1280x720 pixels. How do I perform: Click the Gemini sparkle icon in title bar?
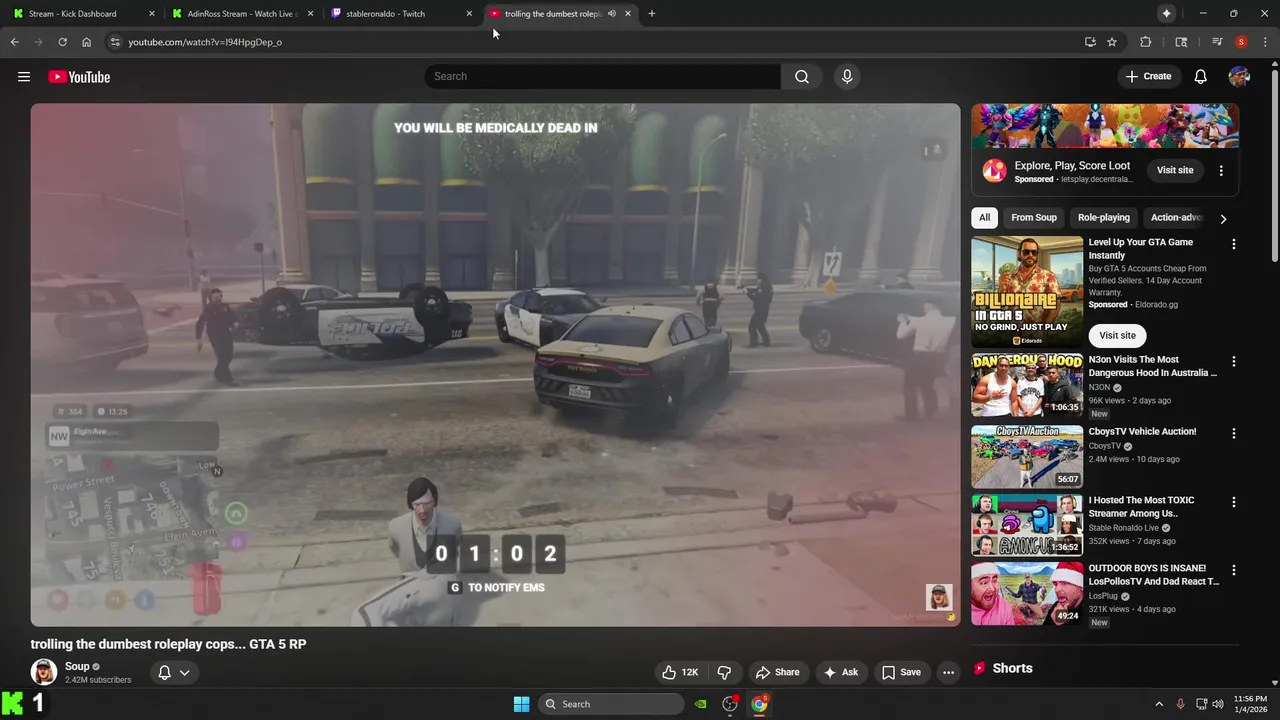coord(1166,13)
